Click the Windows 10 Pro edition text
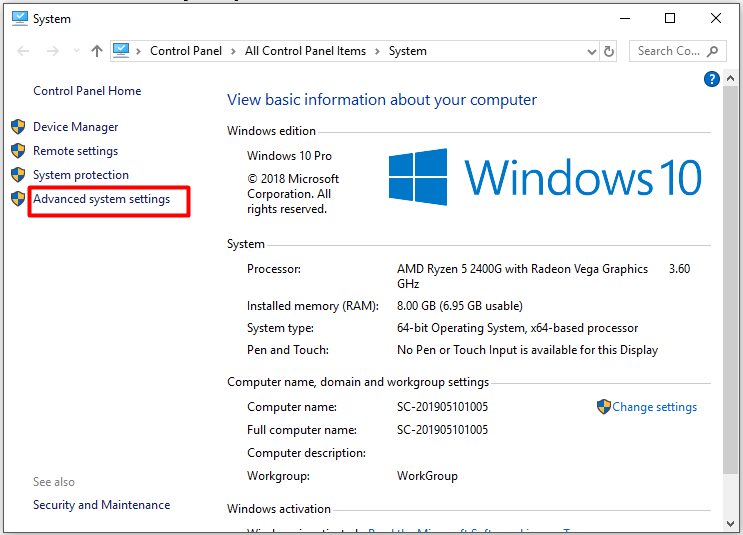The image size is (743, 535). coord(289,156)
